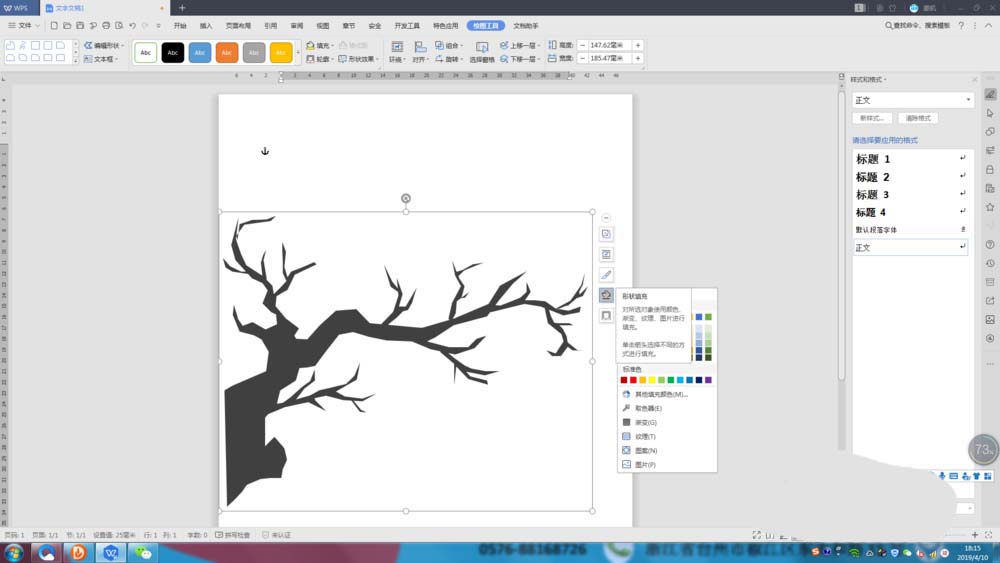Click the shape outline pen floating icon
The width and height of the screenshot is (1000, 563).
click(606, 275)
